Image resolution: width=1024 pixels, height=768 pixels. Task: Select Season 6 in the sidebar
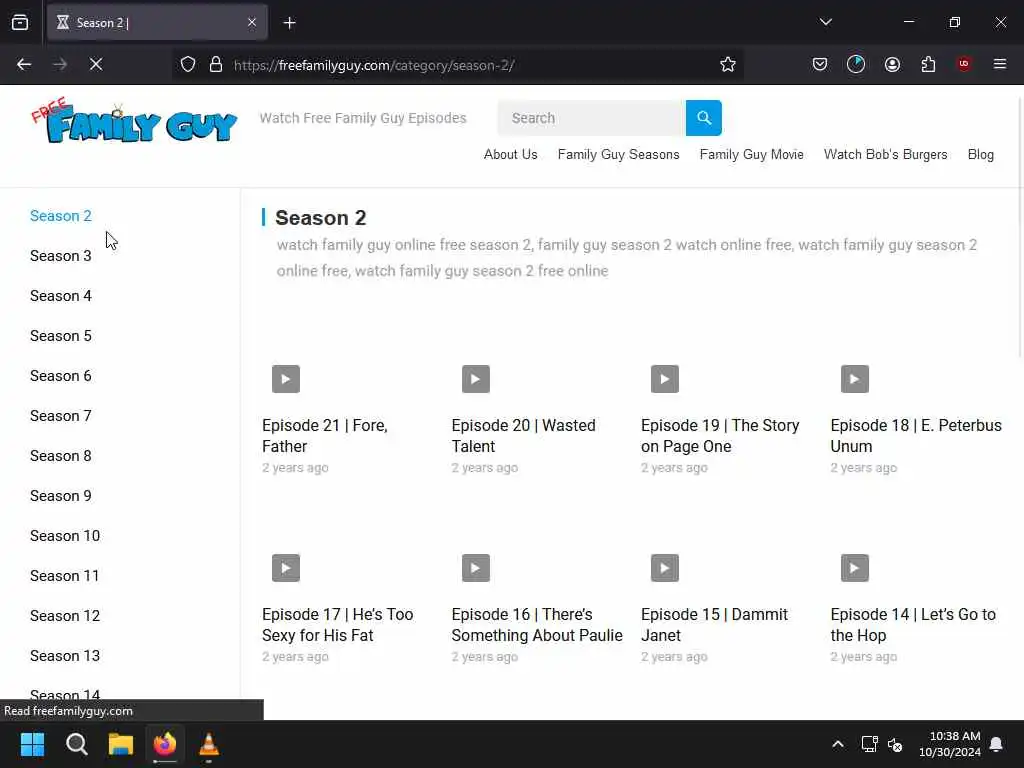pos(61,376)
